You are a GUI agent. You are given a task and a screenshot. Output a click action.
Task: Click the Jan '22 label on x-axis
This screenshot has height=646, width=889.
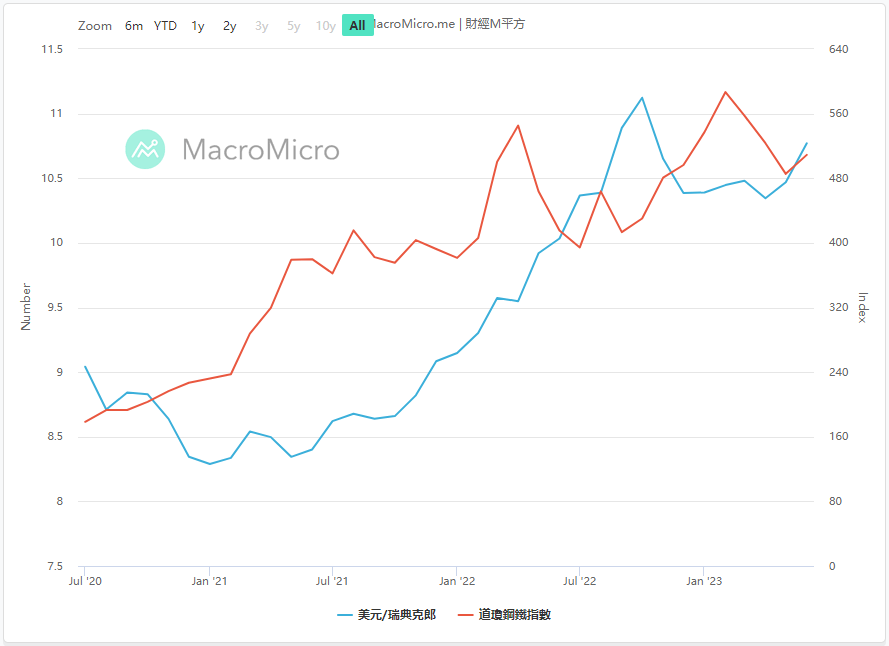[x=456, y=580]
